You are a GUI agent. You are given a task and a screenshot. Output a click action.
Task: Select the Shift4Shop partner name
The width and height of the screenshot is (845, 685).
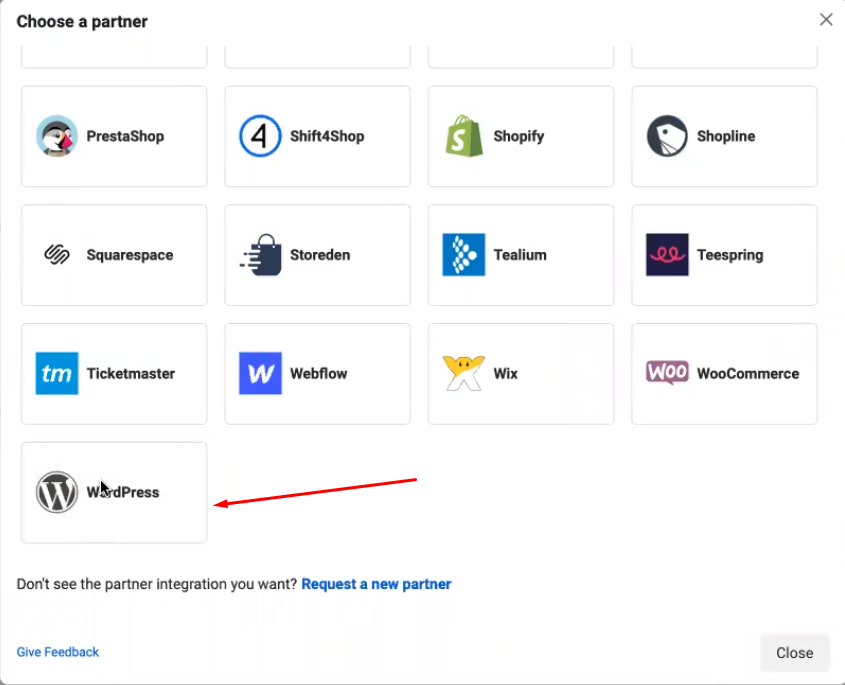(327, 136)
